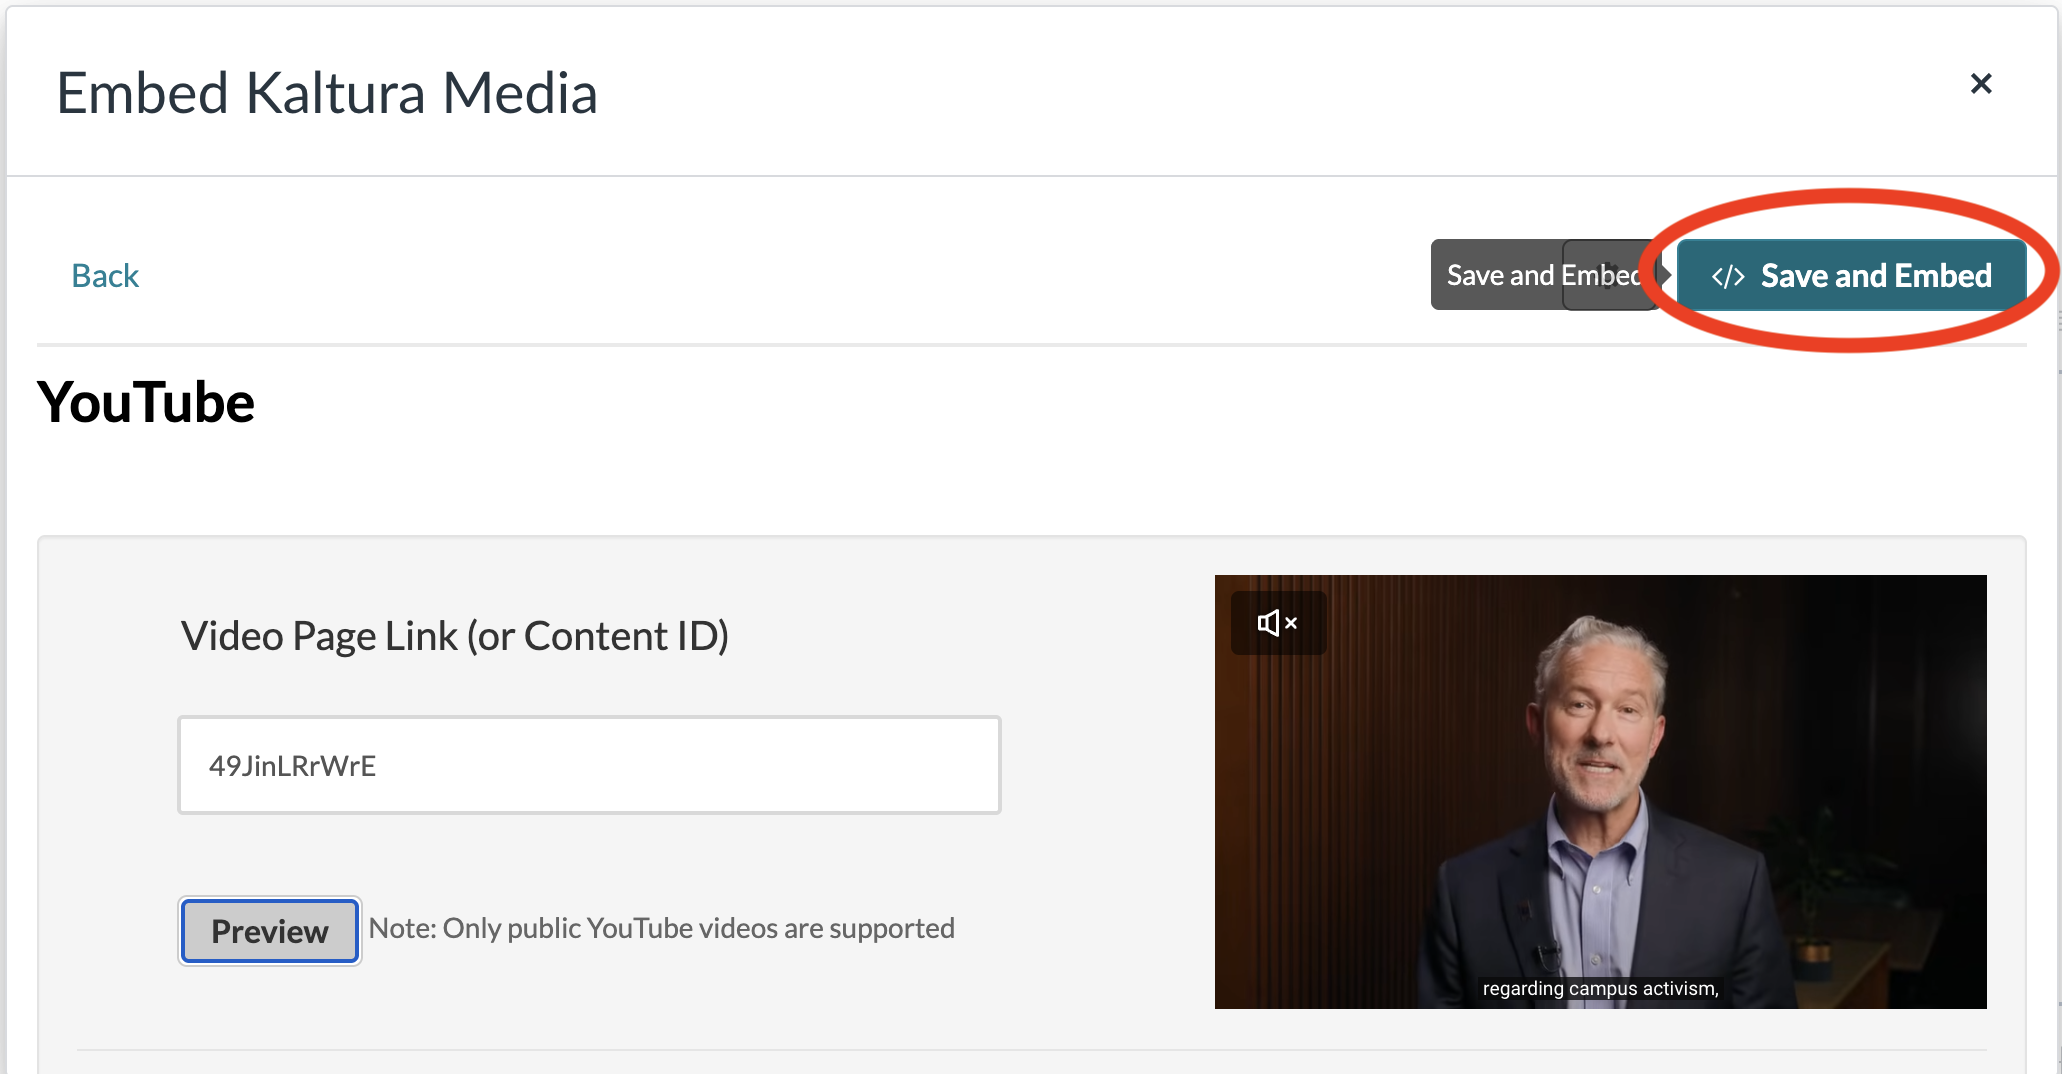Close the Embed Kaltura Media dialog
This screenshot has height=1074, width=2062.
coord(1980,84)
